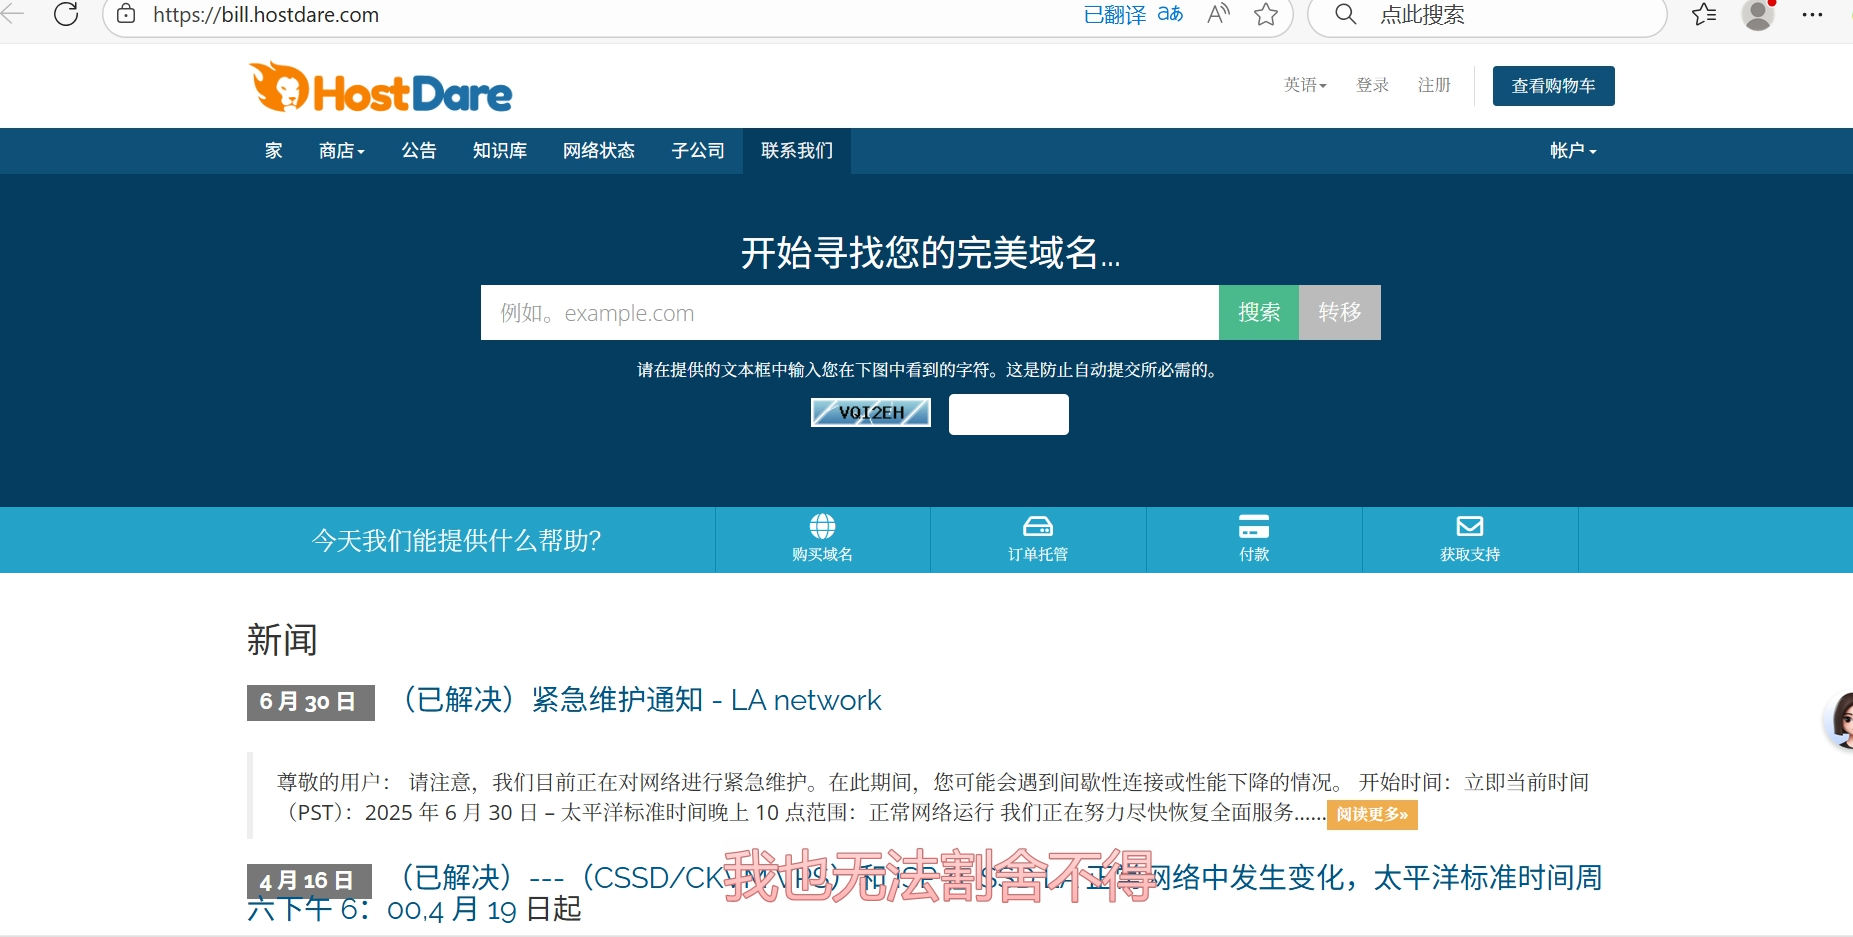Expand the 商店 store menu

pyautogui.click(x=341, y=151)
